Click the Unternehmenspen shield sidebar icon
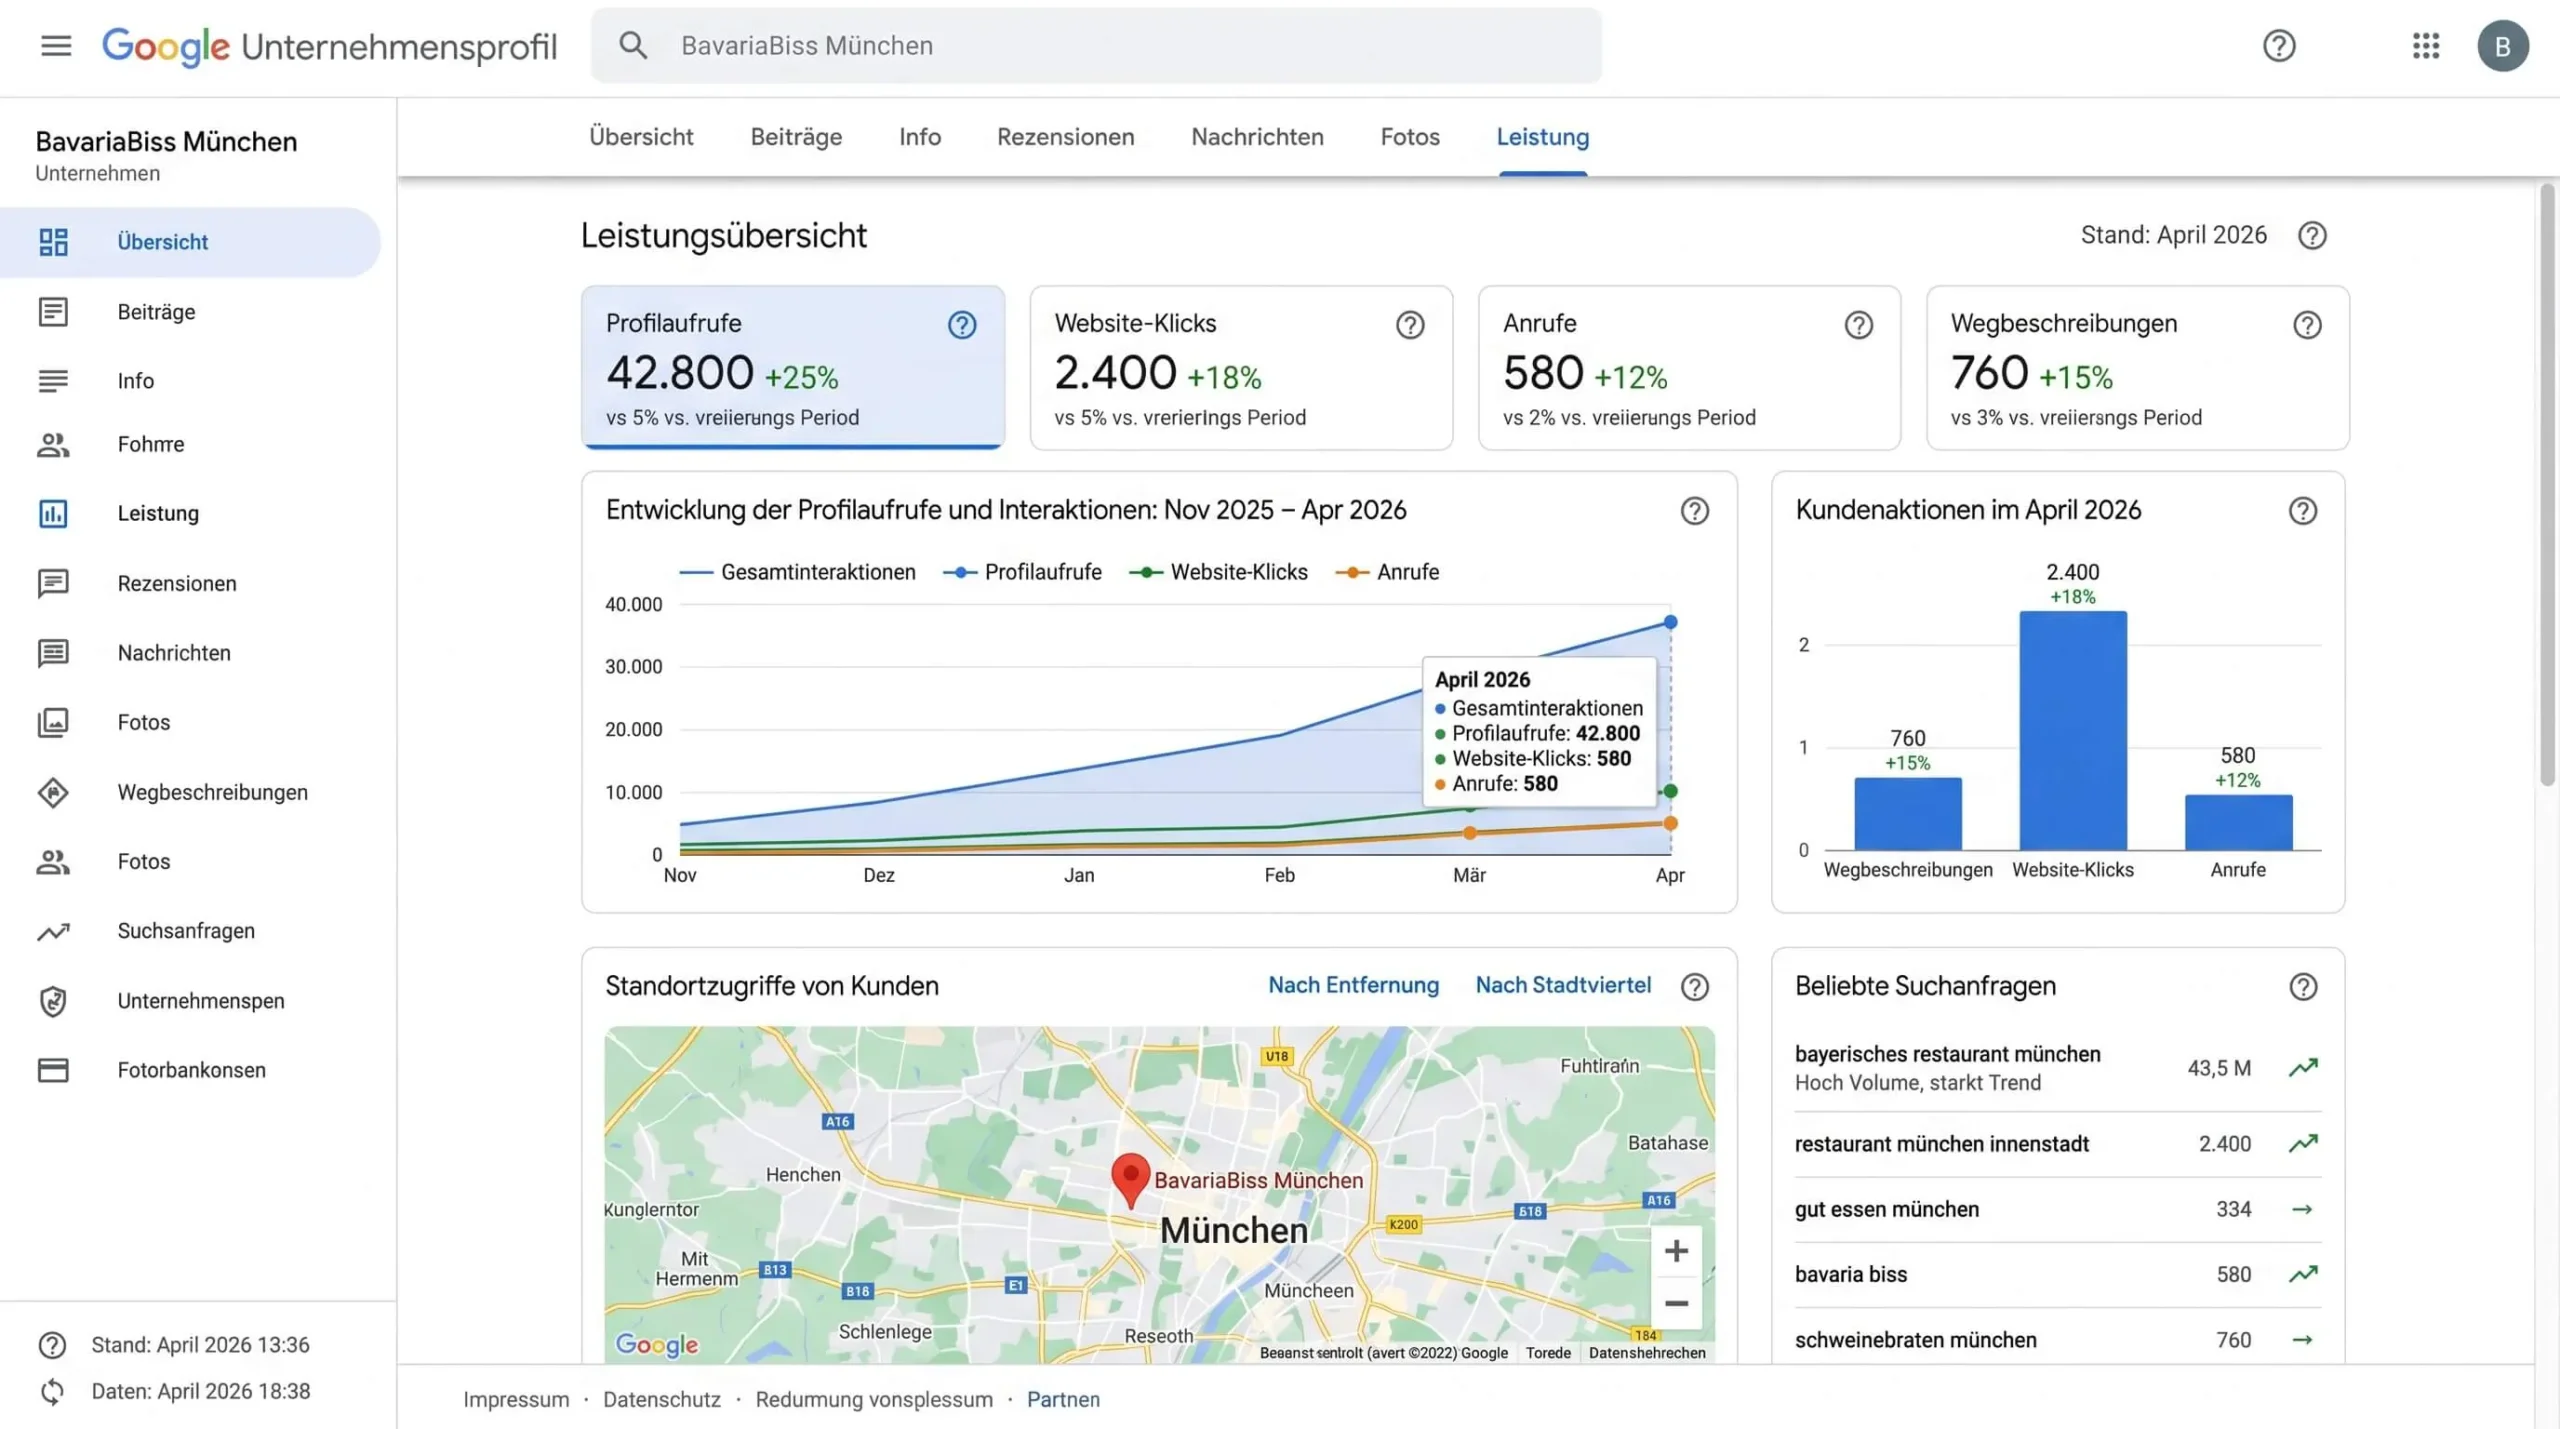 point(53,1001)
